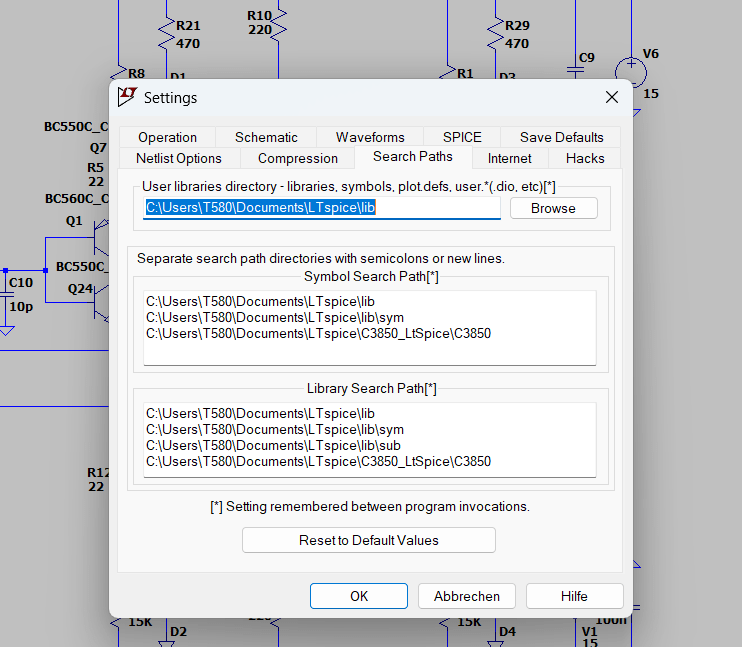Viewport: 742px width, 647px height.
Task: Open the Compression tab
Action: (298, 158)
